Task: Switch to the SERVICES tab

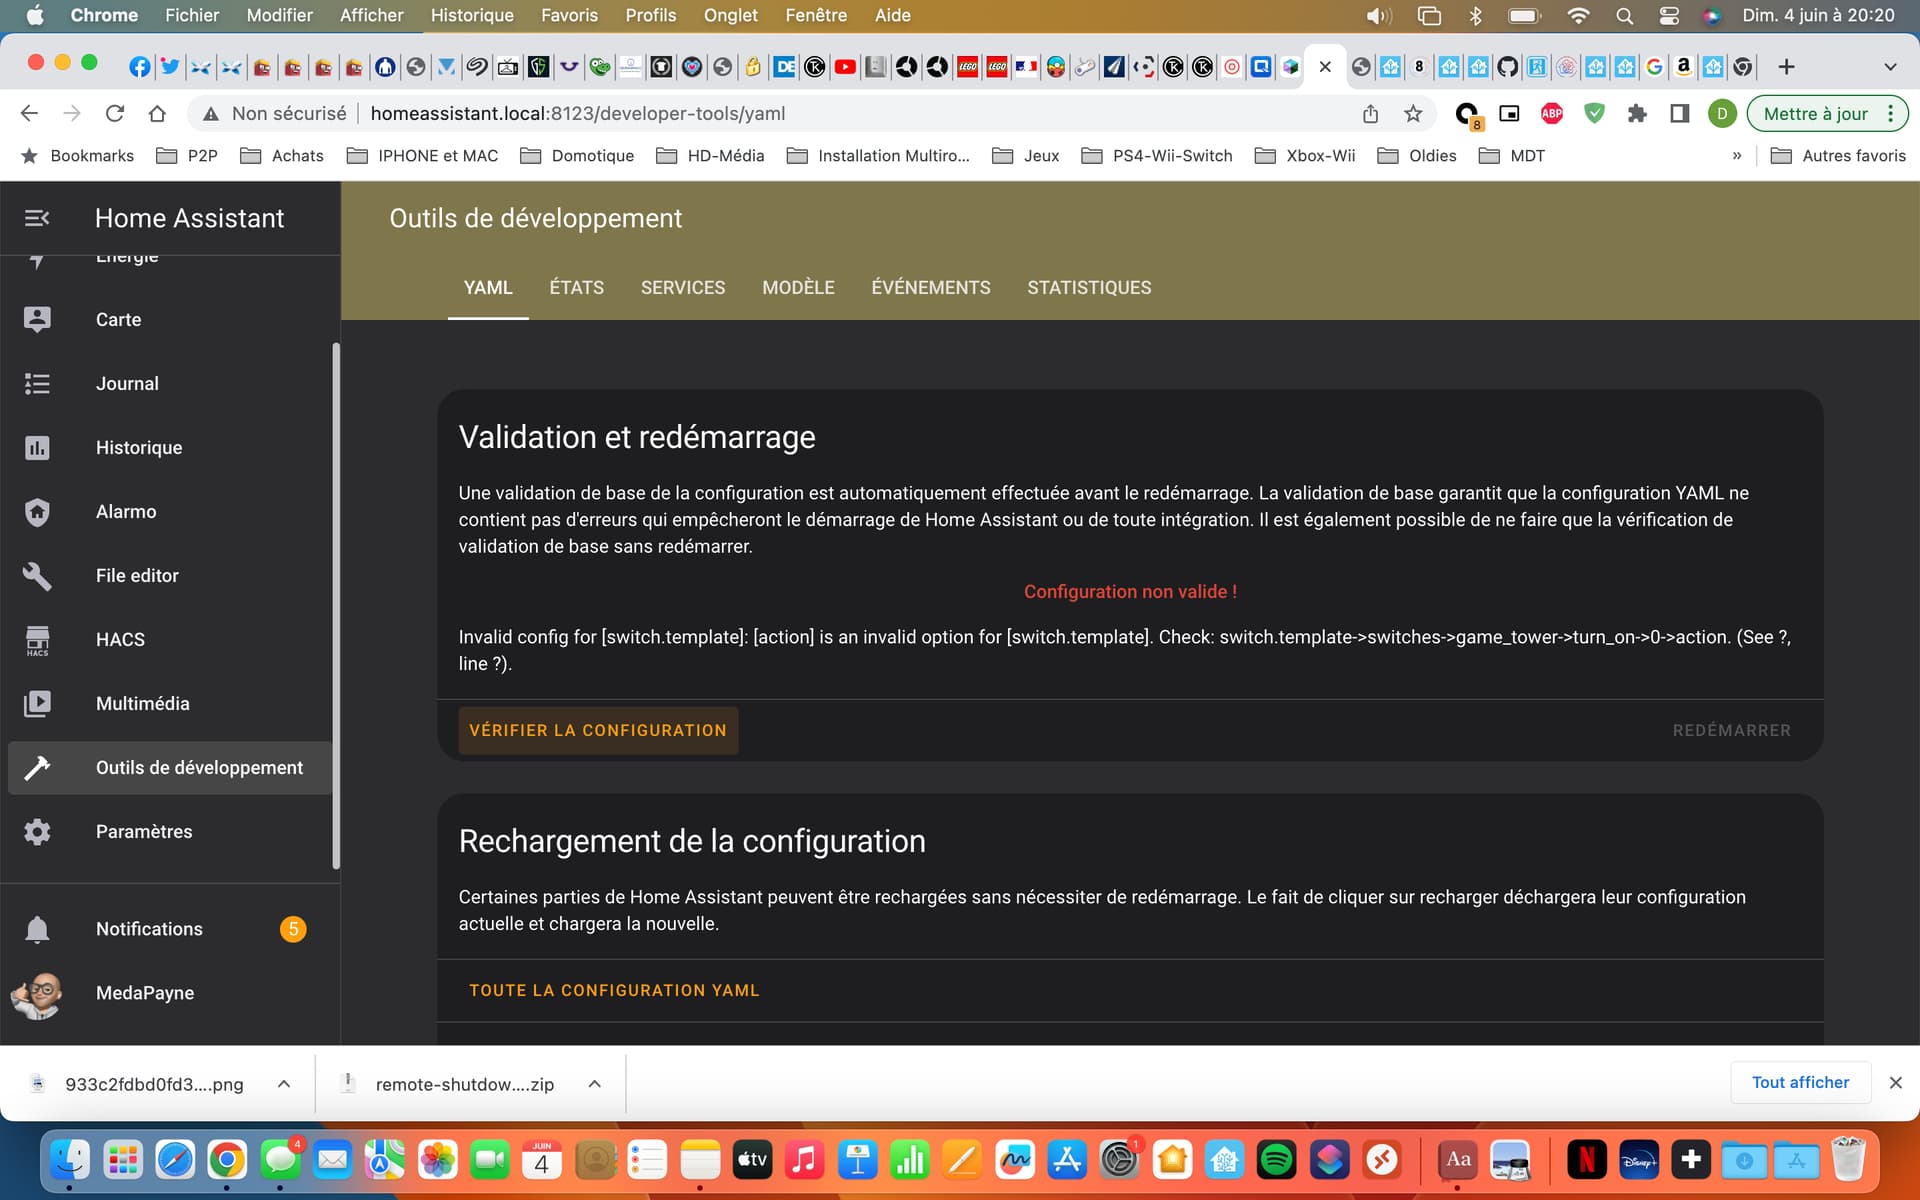Action: [x=683, y=288]
